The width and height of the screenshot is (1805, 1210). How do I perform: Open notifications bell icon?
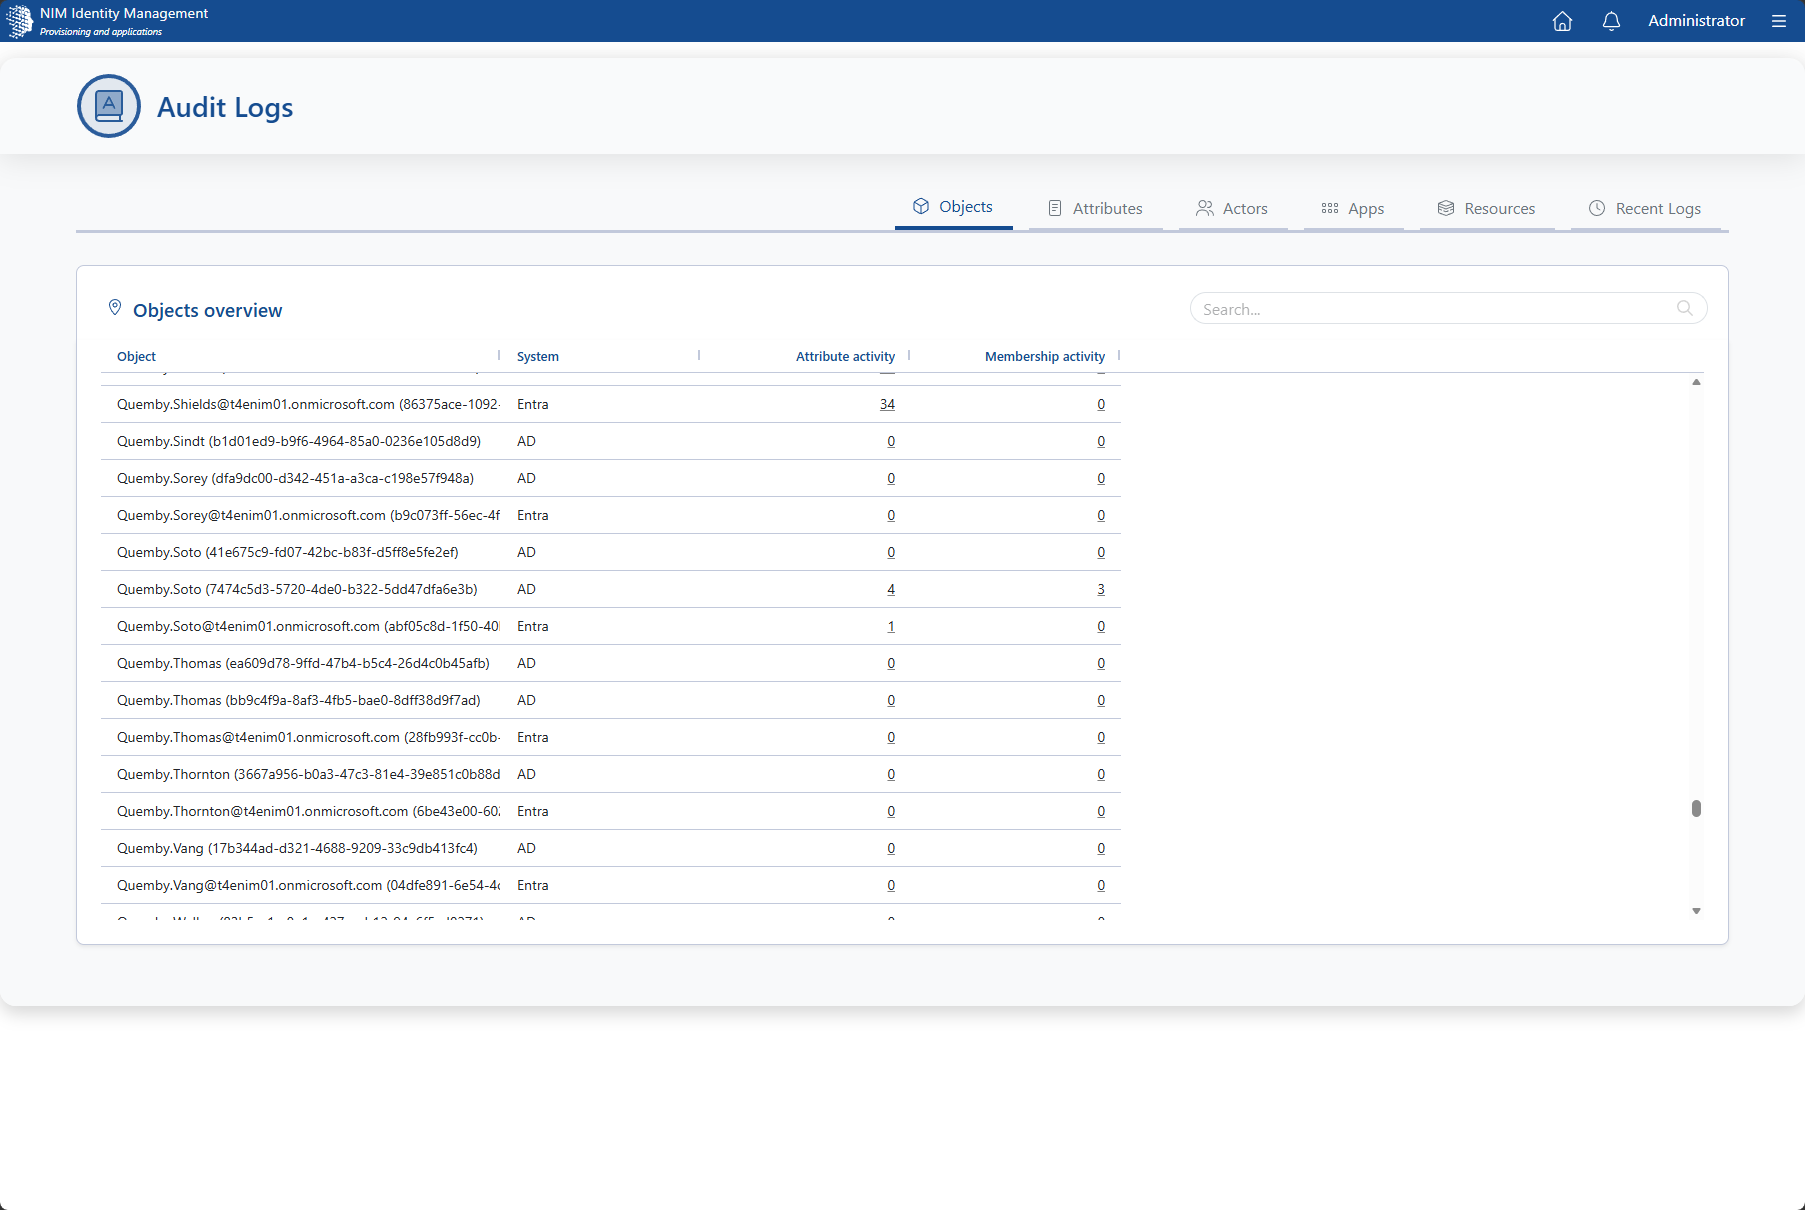tap(1611, 21)
